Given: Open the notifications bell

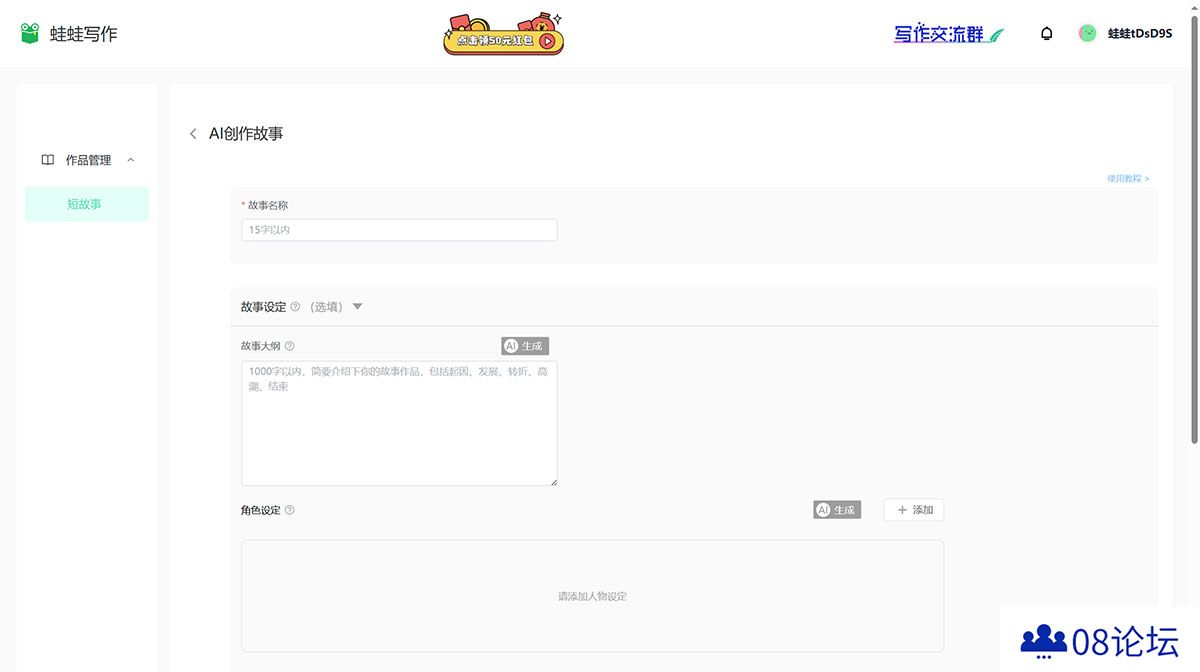Looking at the screenshot, I should click(1047, 34).
